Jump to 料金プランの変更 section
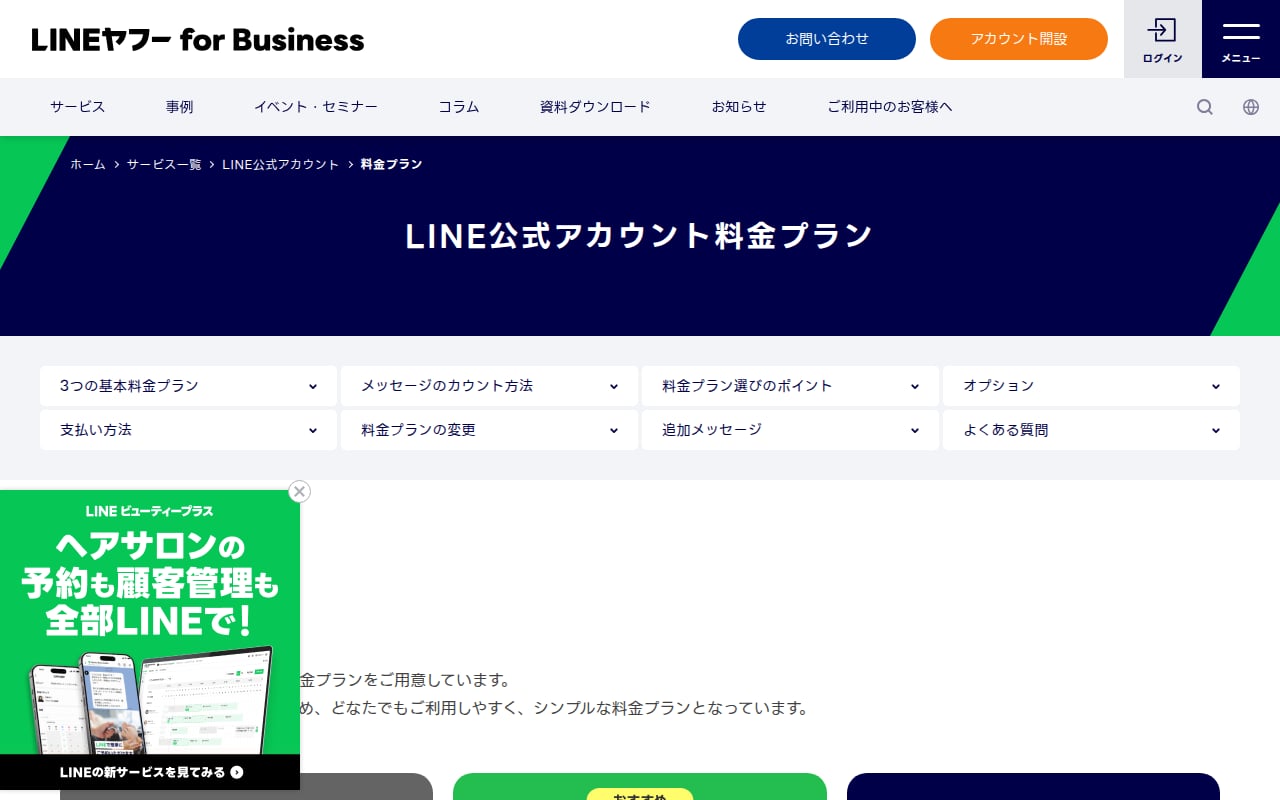The image size is (1280, 800). point(489,430)
